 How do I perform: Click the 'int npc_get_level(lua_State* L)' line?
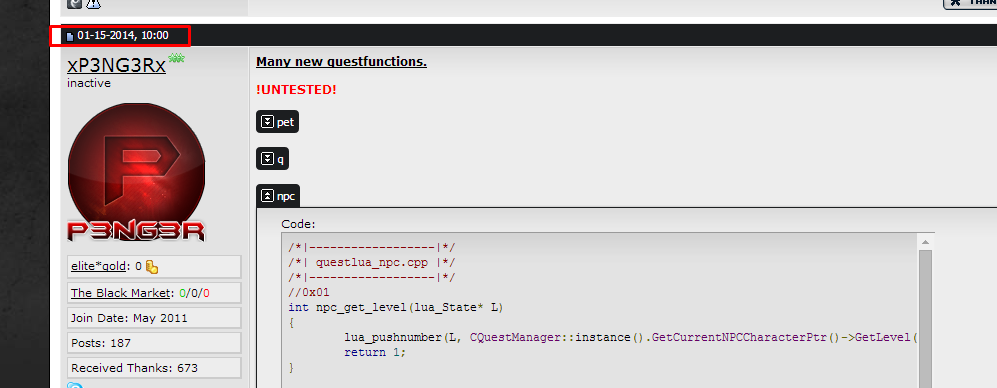pyautogui.click(x=395, y=308)
